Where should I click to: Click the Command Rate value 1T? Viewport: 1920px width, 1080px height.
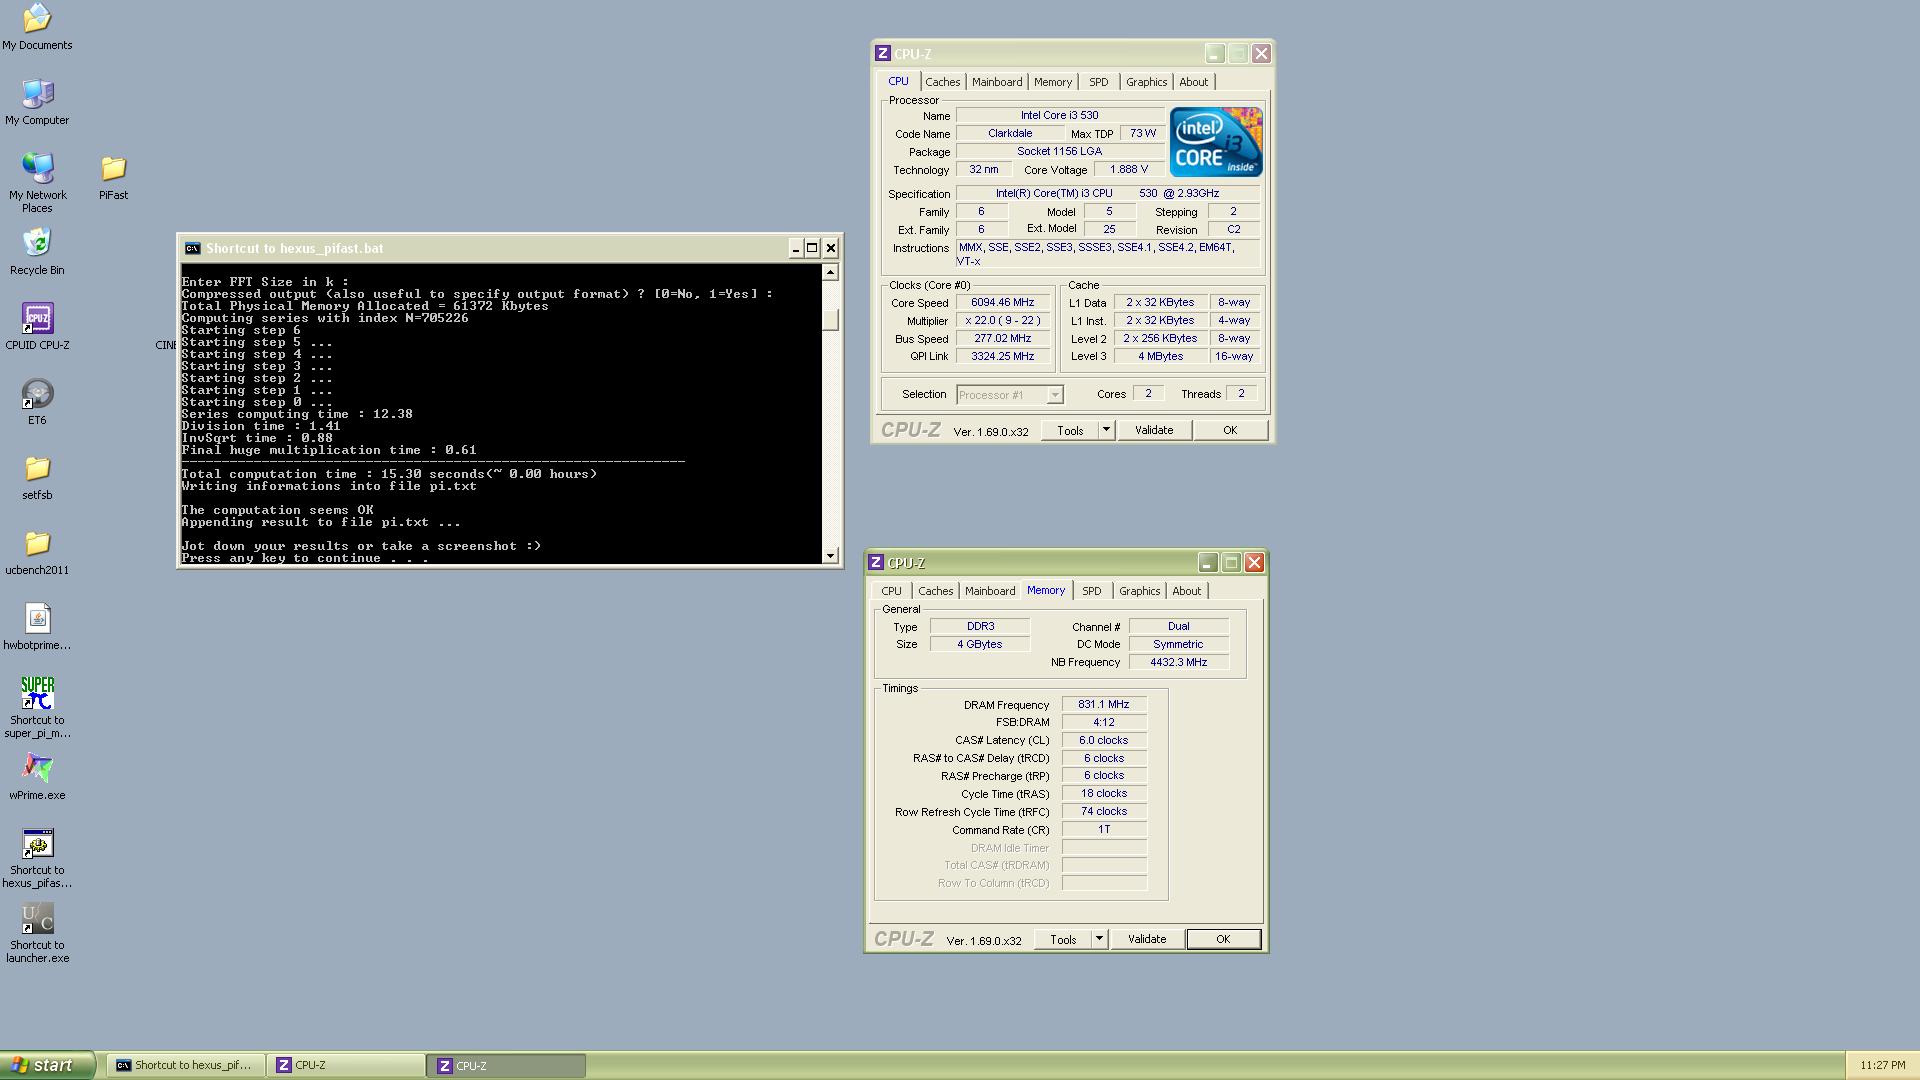point(1104,830)
